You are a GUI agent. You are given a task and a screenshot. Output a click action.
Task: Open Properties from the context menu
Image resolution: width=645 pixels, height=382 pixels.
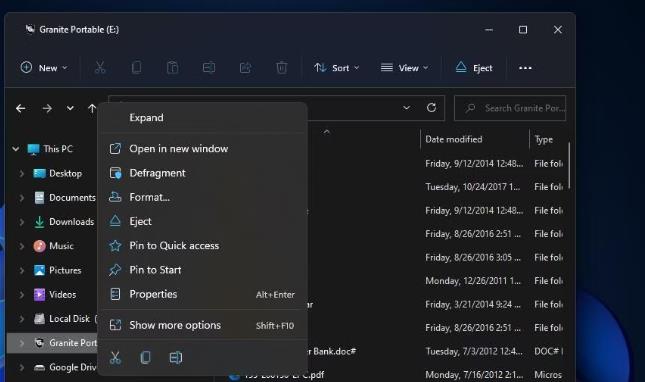coord(203,294)
